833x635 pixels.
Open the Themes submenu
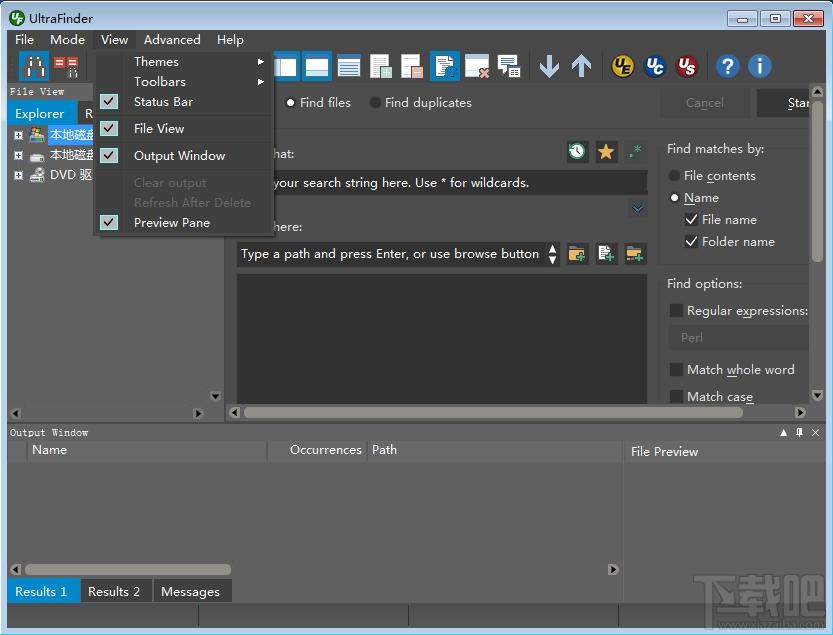(183, 62)
